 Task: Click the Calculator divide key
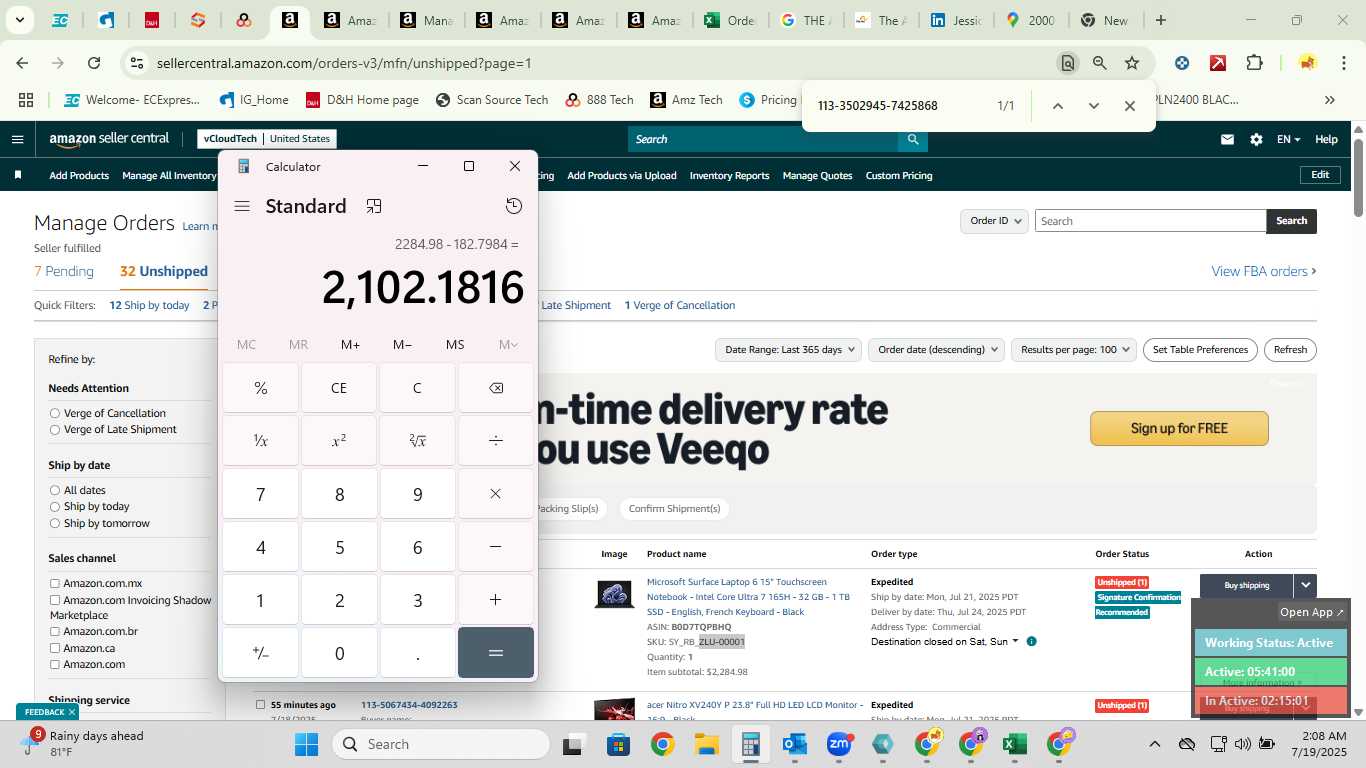pos(496,440)
